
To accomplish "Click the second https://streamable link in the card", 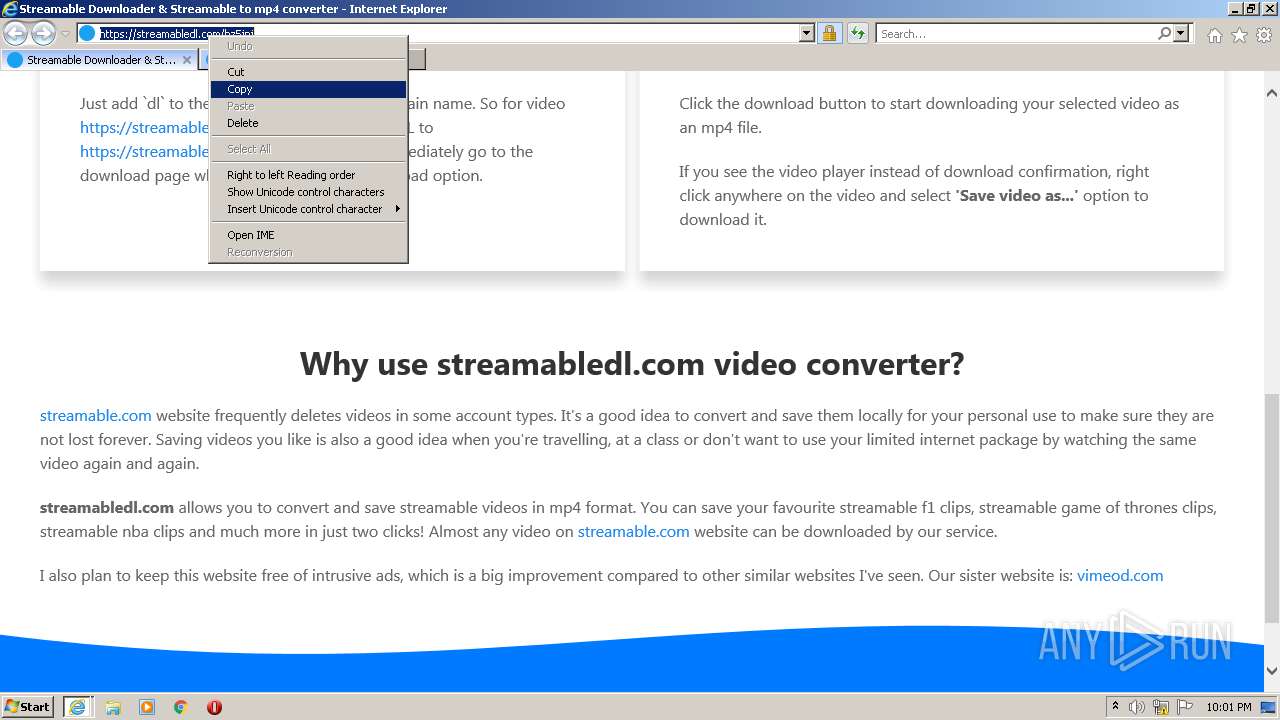I will (x=144, y=151).
